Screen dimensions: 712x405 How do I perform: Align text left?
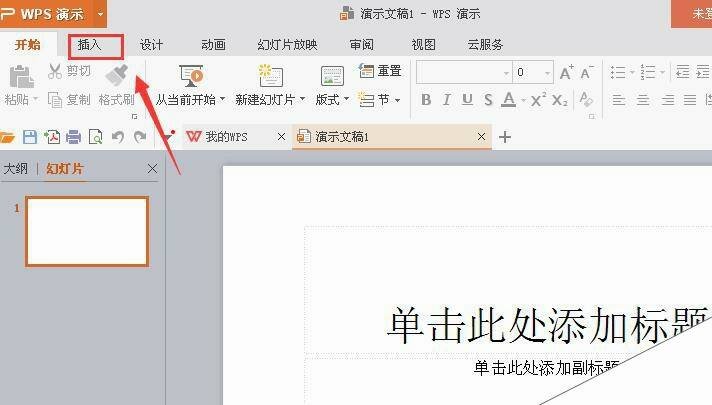(618, 99)
